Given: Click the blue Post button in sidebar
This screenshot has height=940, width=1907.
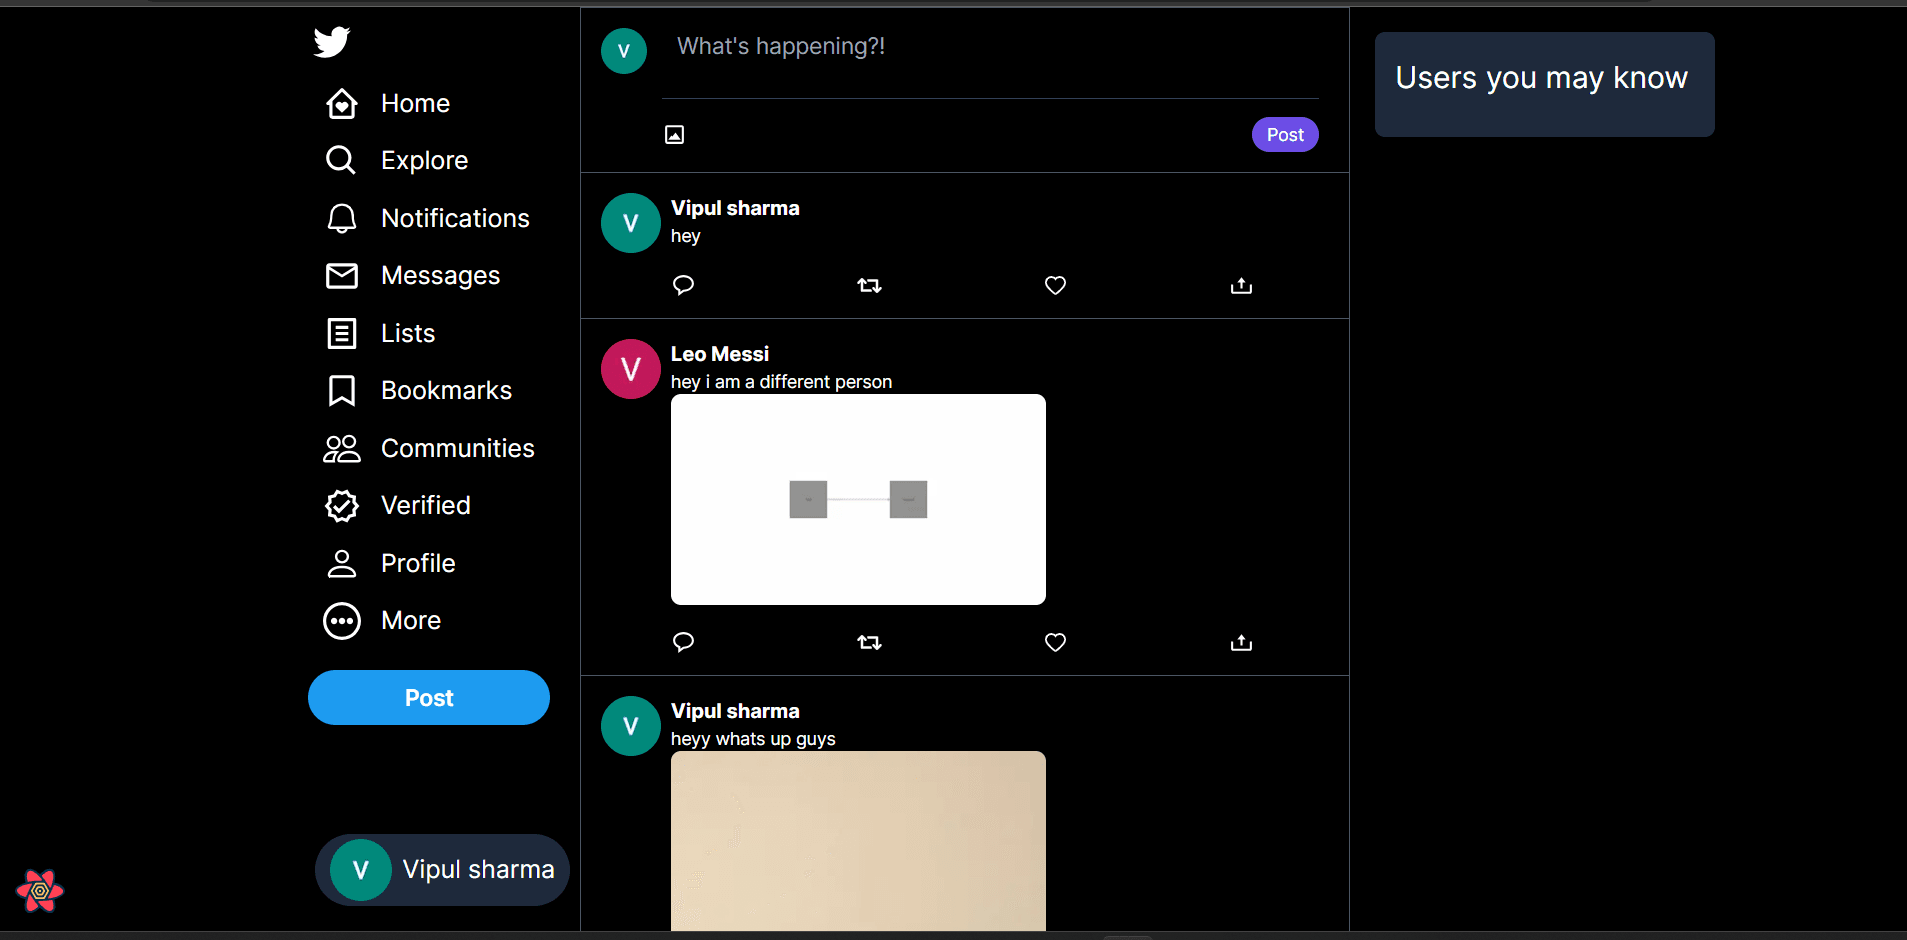Looking at the screenshot, I should [x=428, y=697].
